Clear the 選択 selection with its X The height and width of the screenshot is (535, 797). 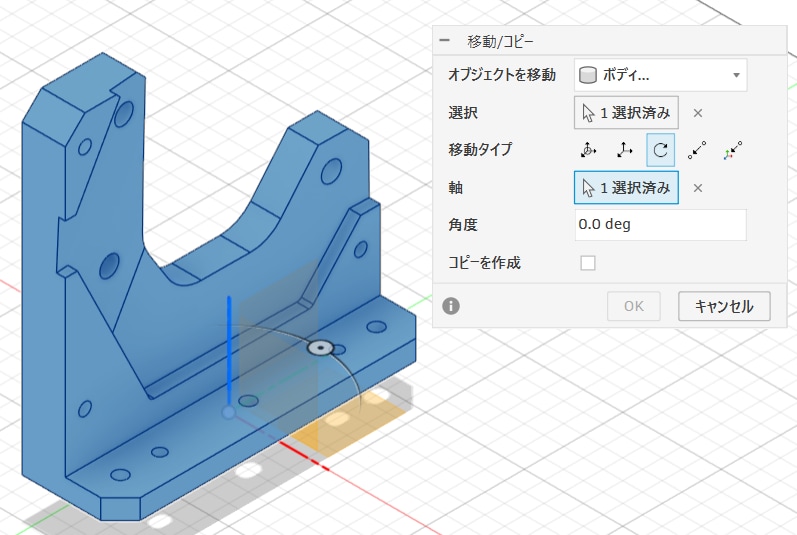coord(698,113)
